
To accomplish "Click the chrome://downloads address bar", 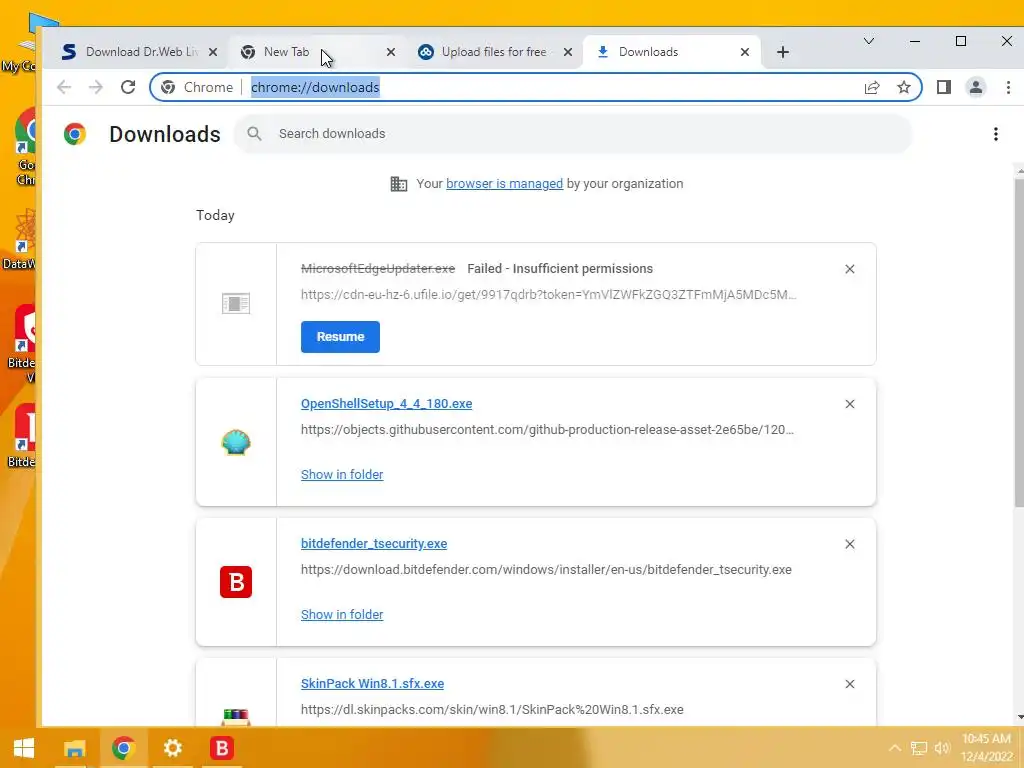I will tap(536, 88).
